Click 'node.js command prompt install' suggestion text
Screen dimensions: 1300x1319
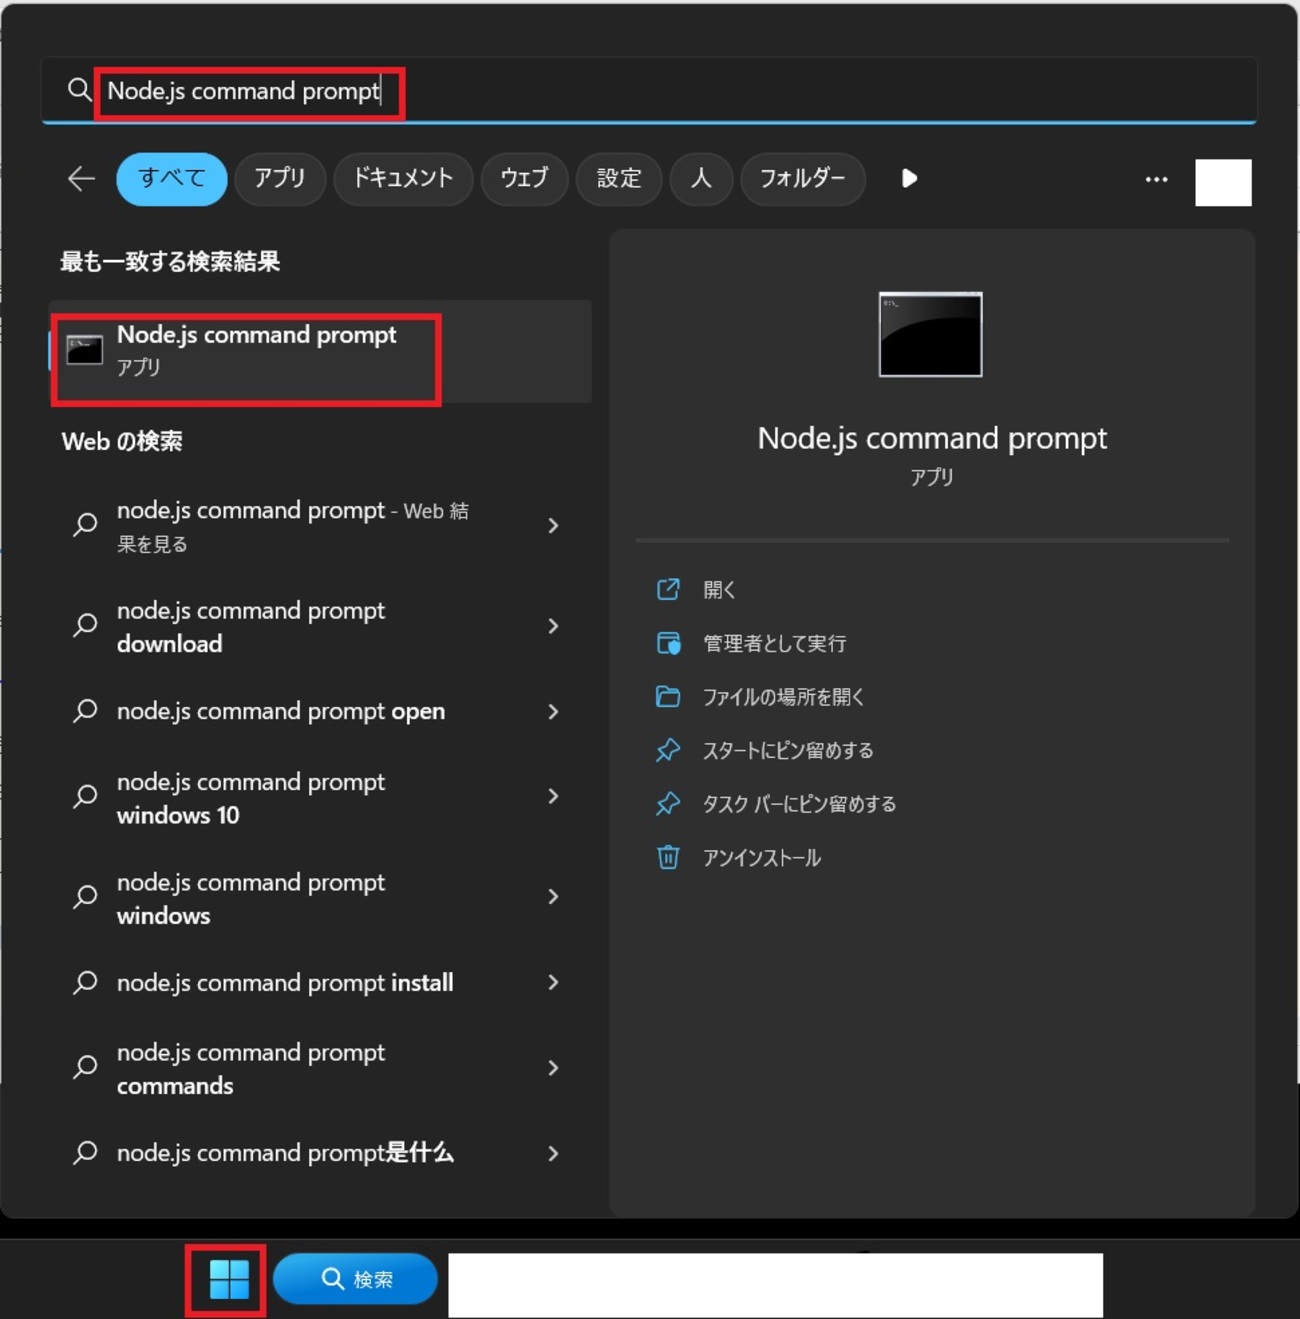(285, 983)
